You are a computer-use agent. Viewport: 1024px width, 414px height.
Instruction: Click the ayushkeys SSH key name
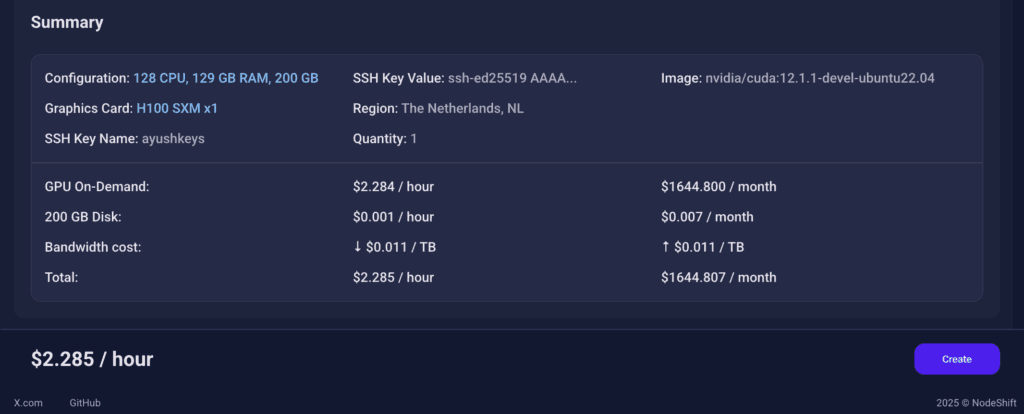tap(173, 139)
